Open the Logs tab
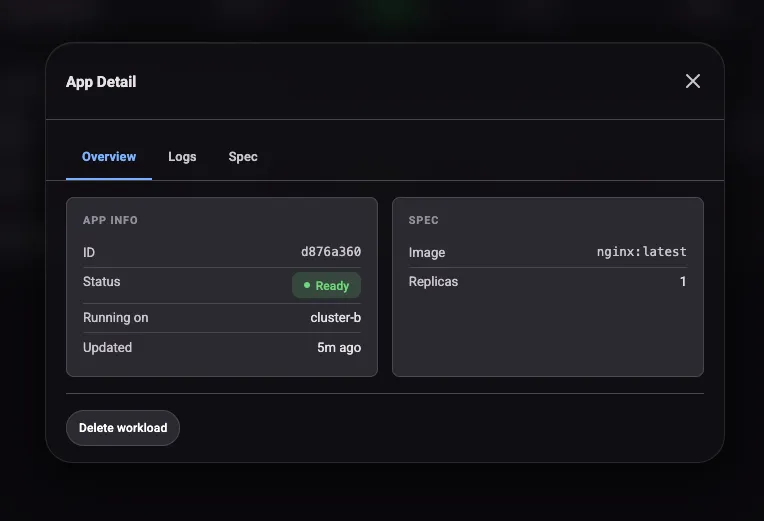This screenshot has height=521, width=764. point(182,157)
